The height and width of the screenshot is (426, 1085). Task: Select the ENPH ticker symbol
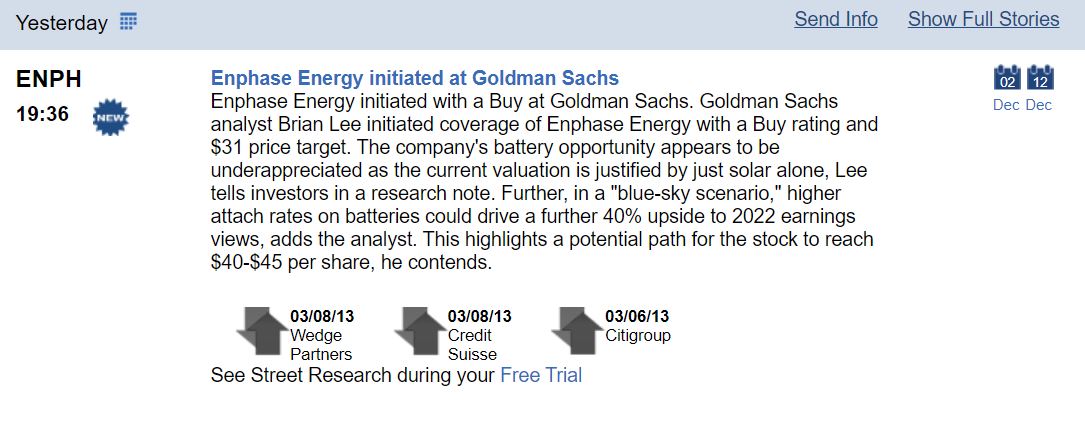[49, 80]
